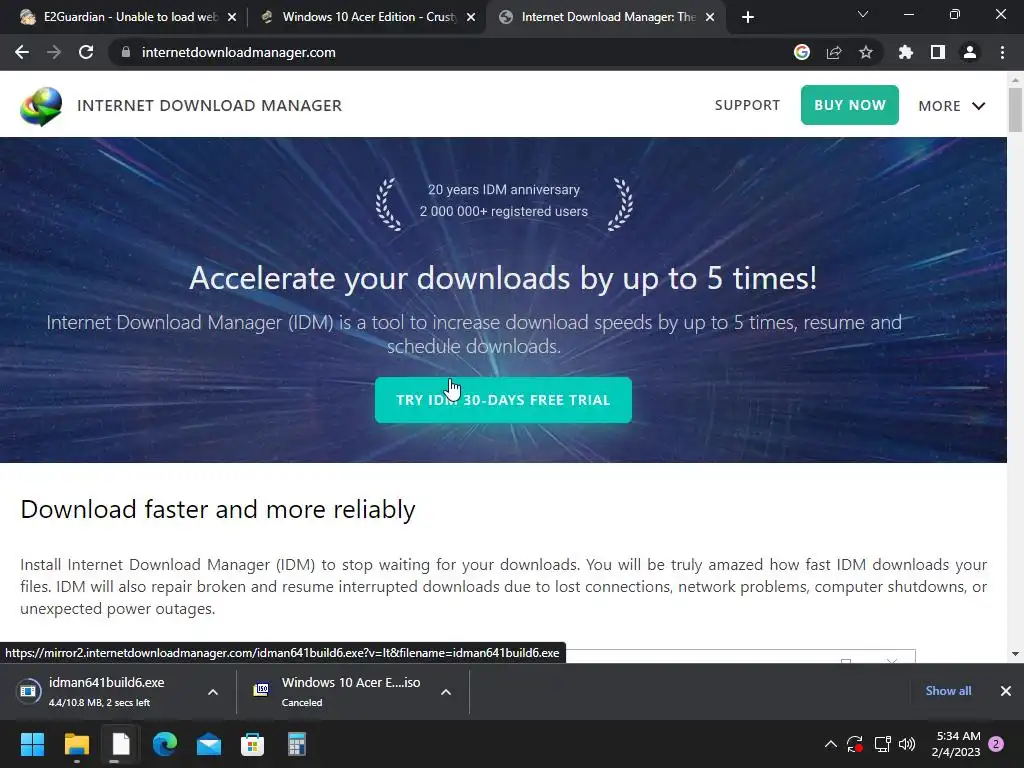This screenshot has height=768, width=1024.
Task: Click the Google icon in the address bar
Action: (802, 52)
